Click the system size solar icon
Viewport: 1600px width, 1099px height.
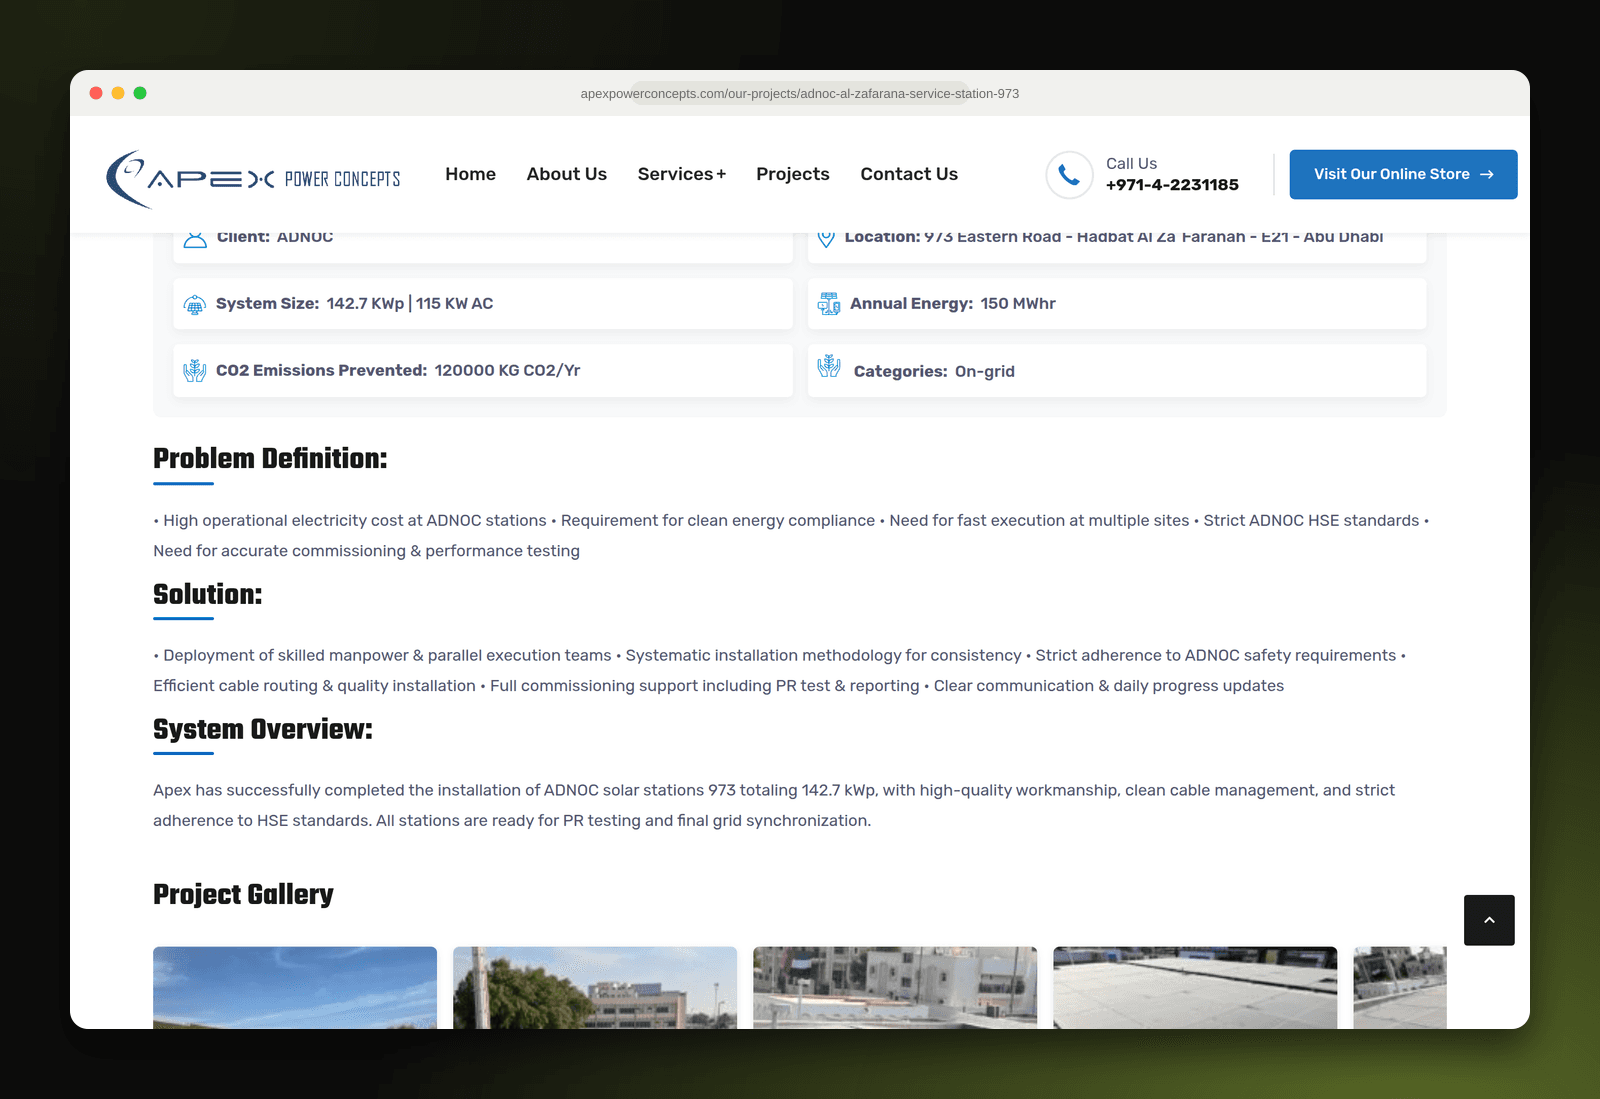[x=195, y=305]
